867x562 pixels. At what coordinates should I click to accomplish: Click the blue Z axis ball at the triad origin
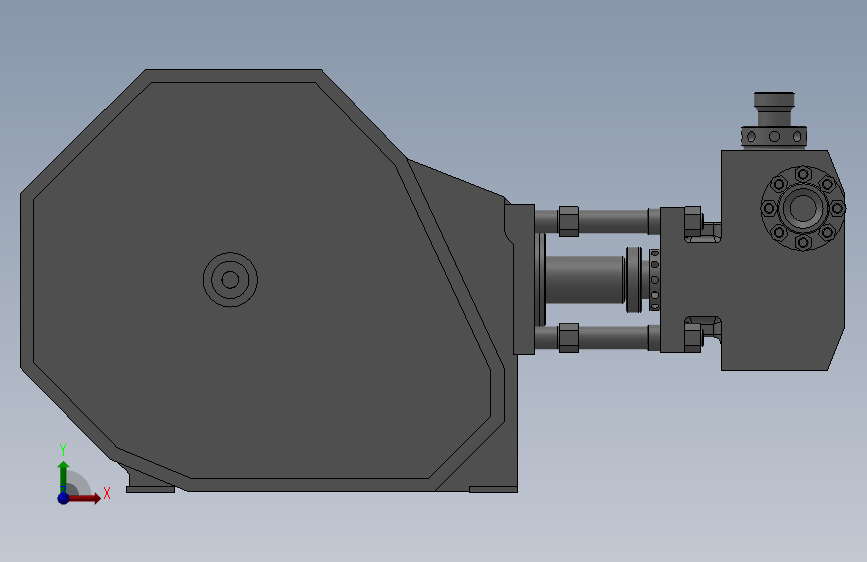click(x=63, y=498)
